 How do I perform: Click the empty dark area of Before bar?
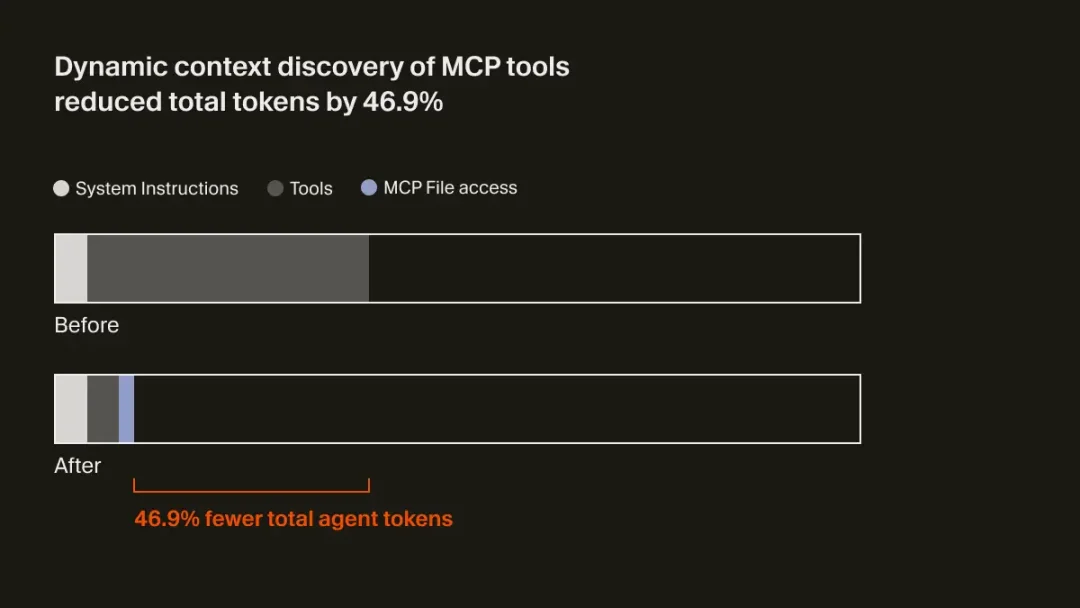pyautogui.click(x=614, y=268)
